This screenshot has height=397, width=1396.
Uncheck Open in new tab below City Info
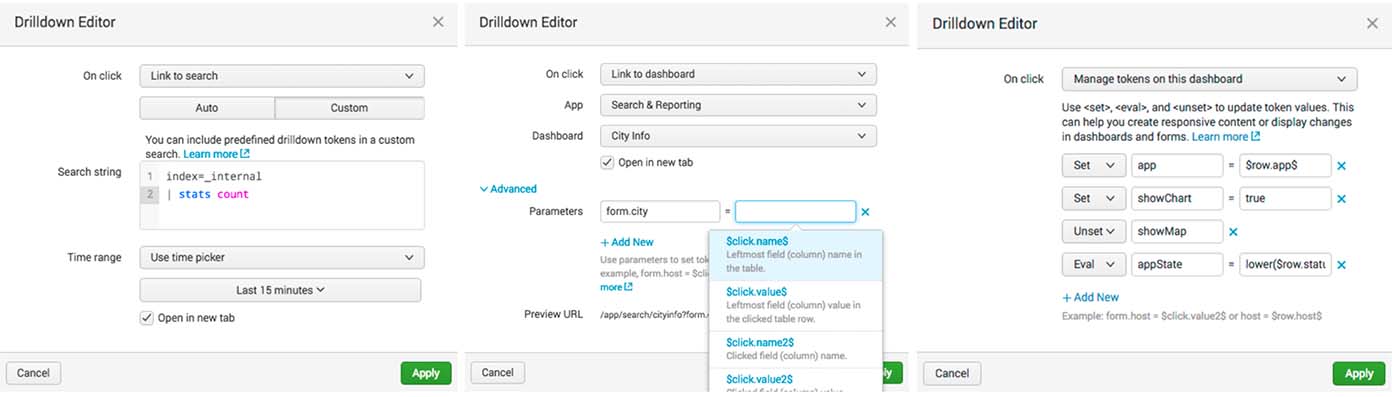(607, 162)
